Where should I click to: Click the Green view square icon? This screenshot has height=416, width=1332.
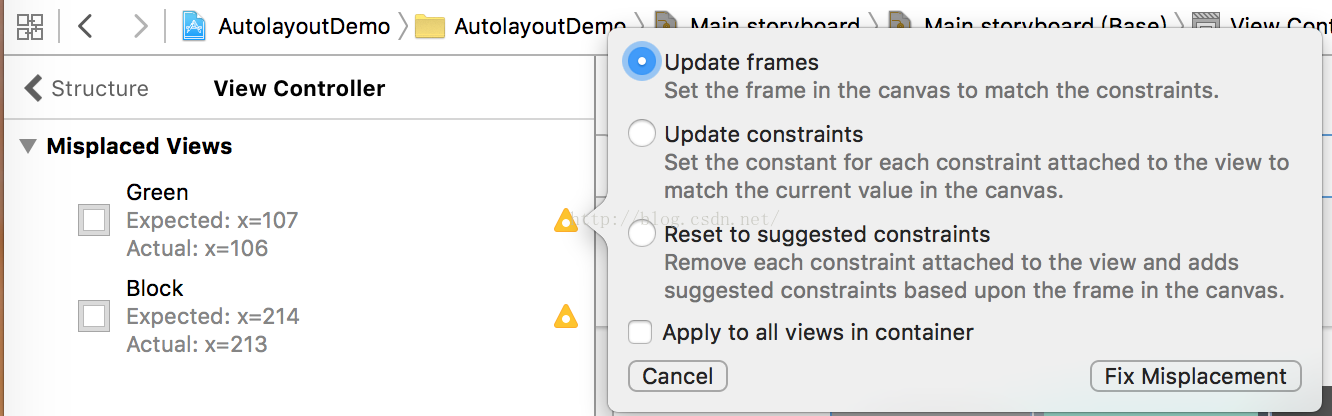pos(94,220)
